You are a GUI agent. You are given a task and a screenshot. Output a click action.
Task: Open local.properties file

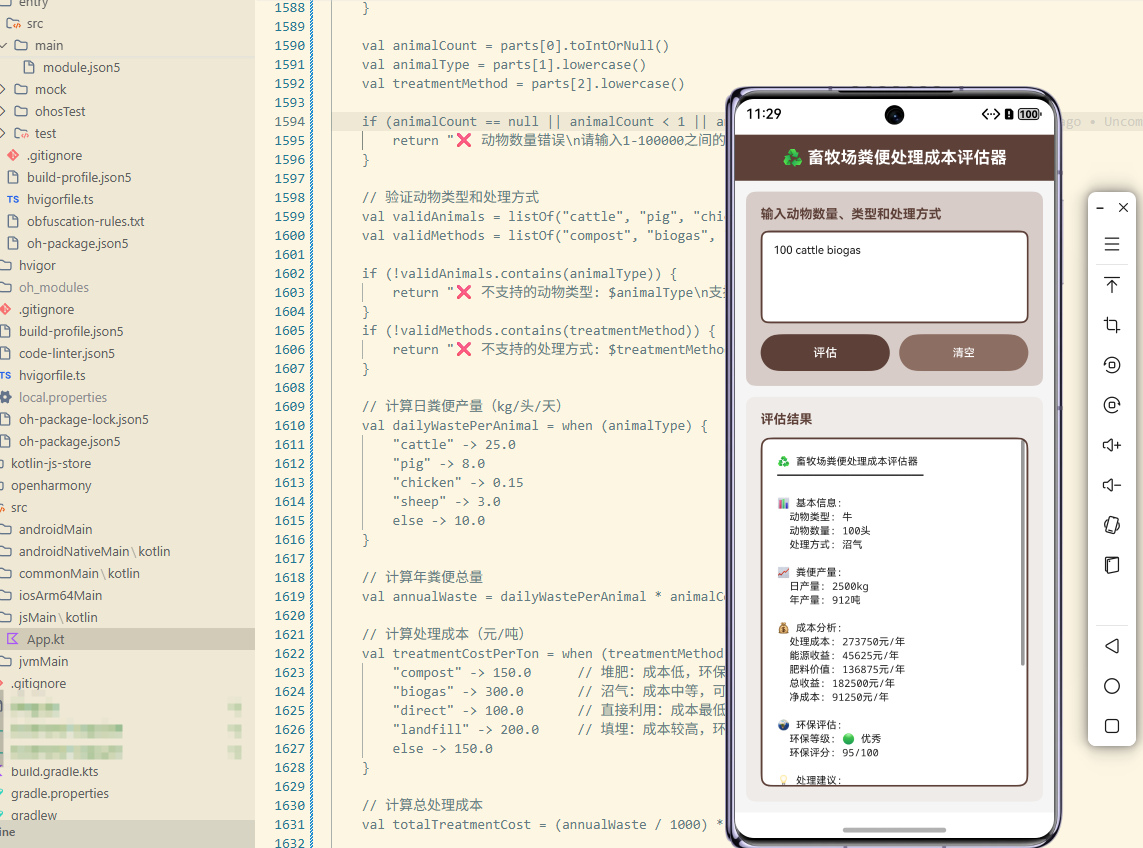pos(63,397)
